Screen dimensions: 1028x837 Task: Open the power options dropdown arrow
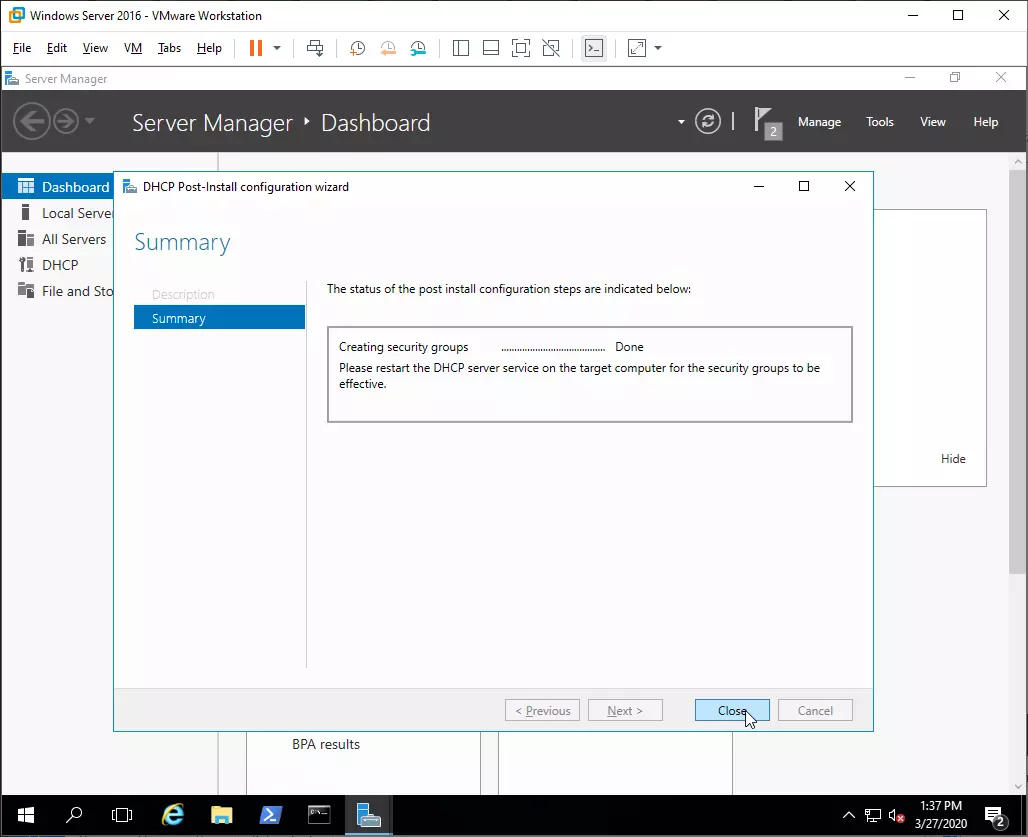pos(277,48)
